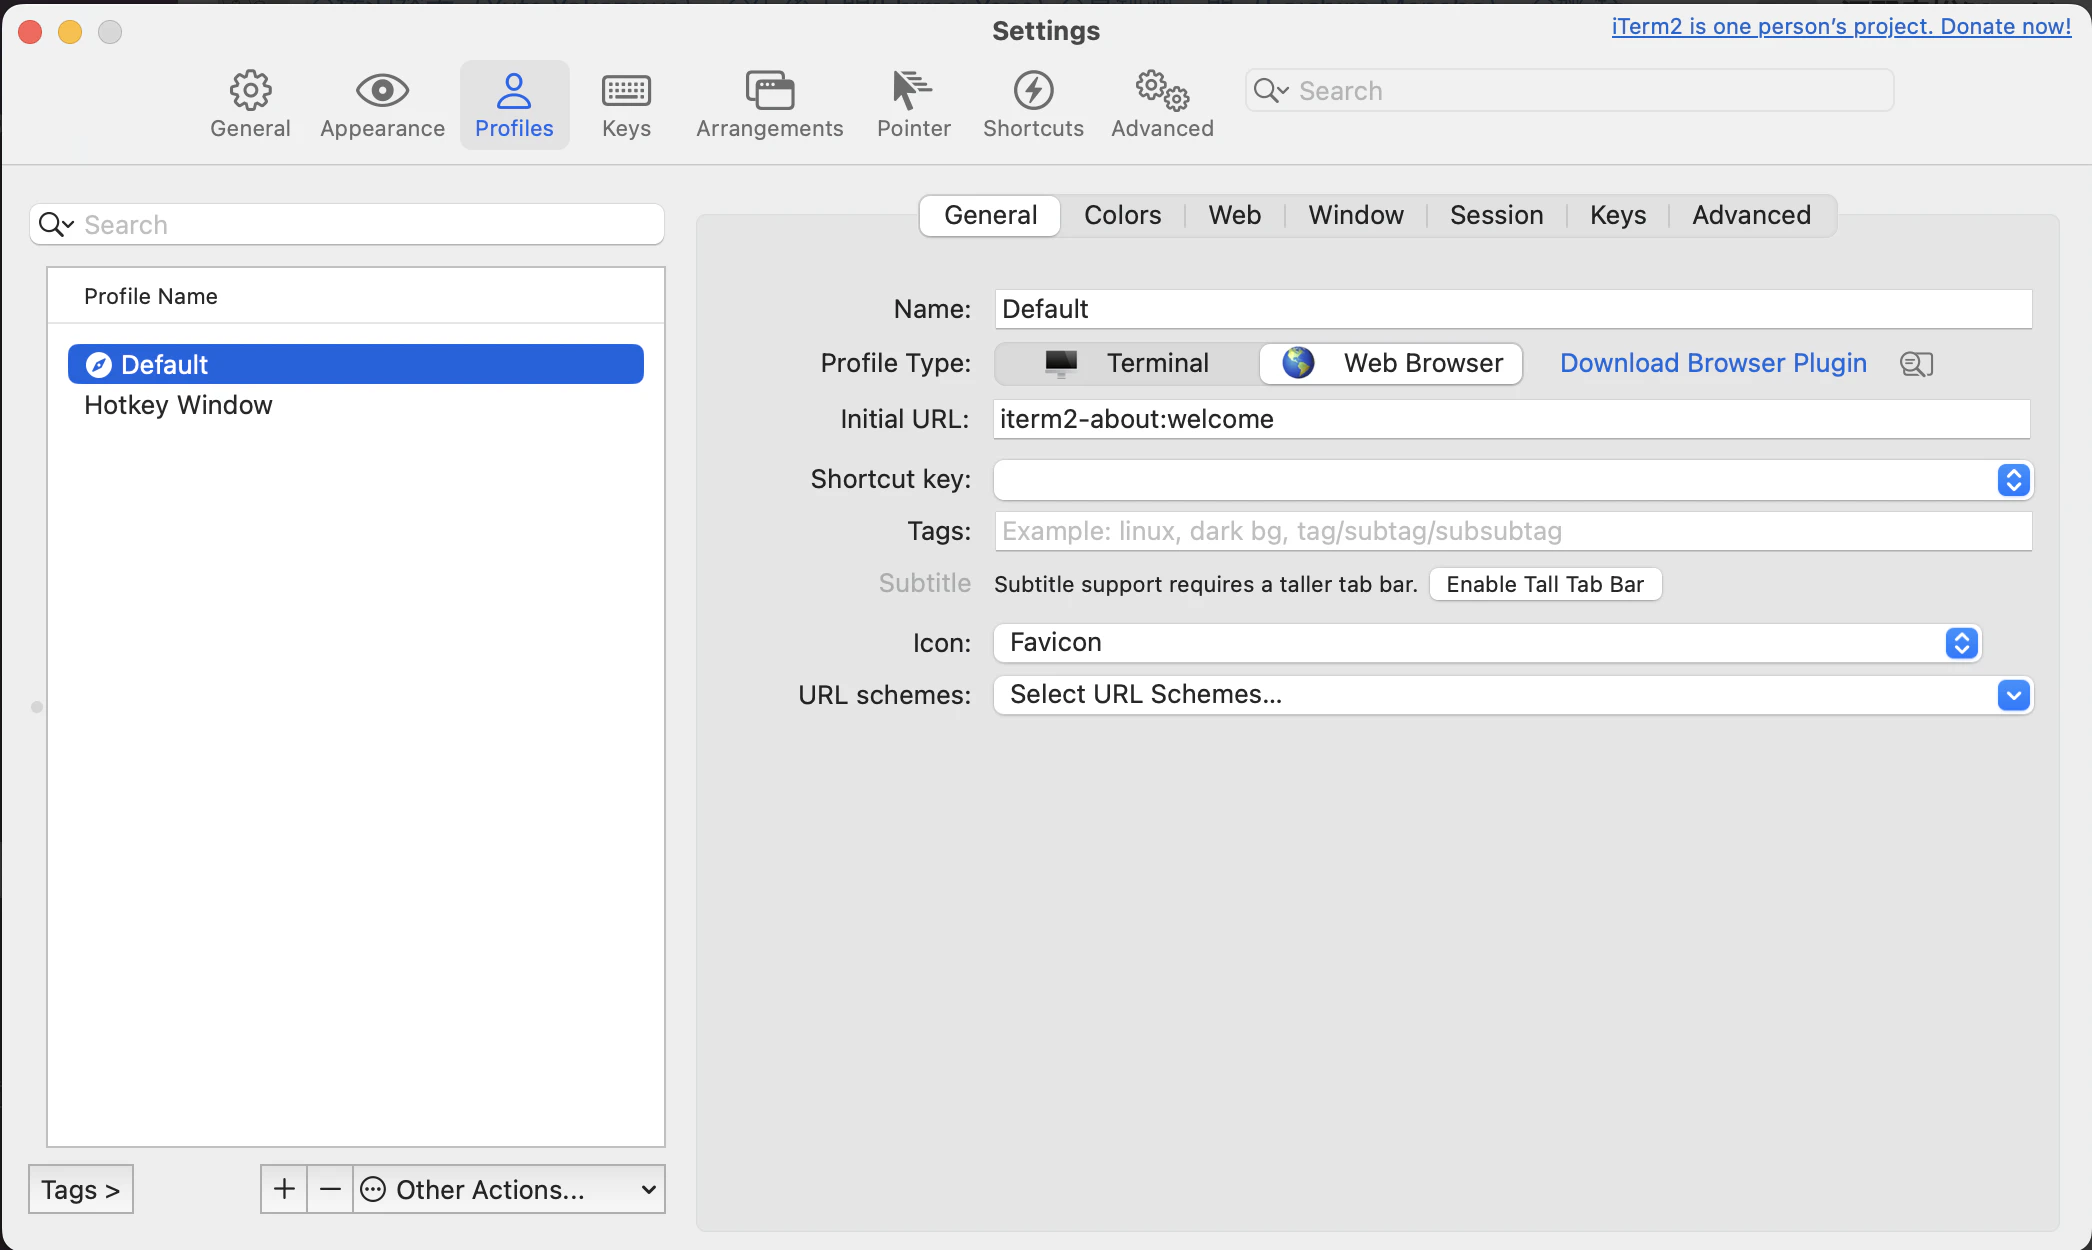Click the magnifier in profile search box

[x=55, y=225]
